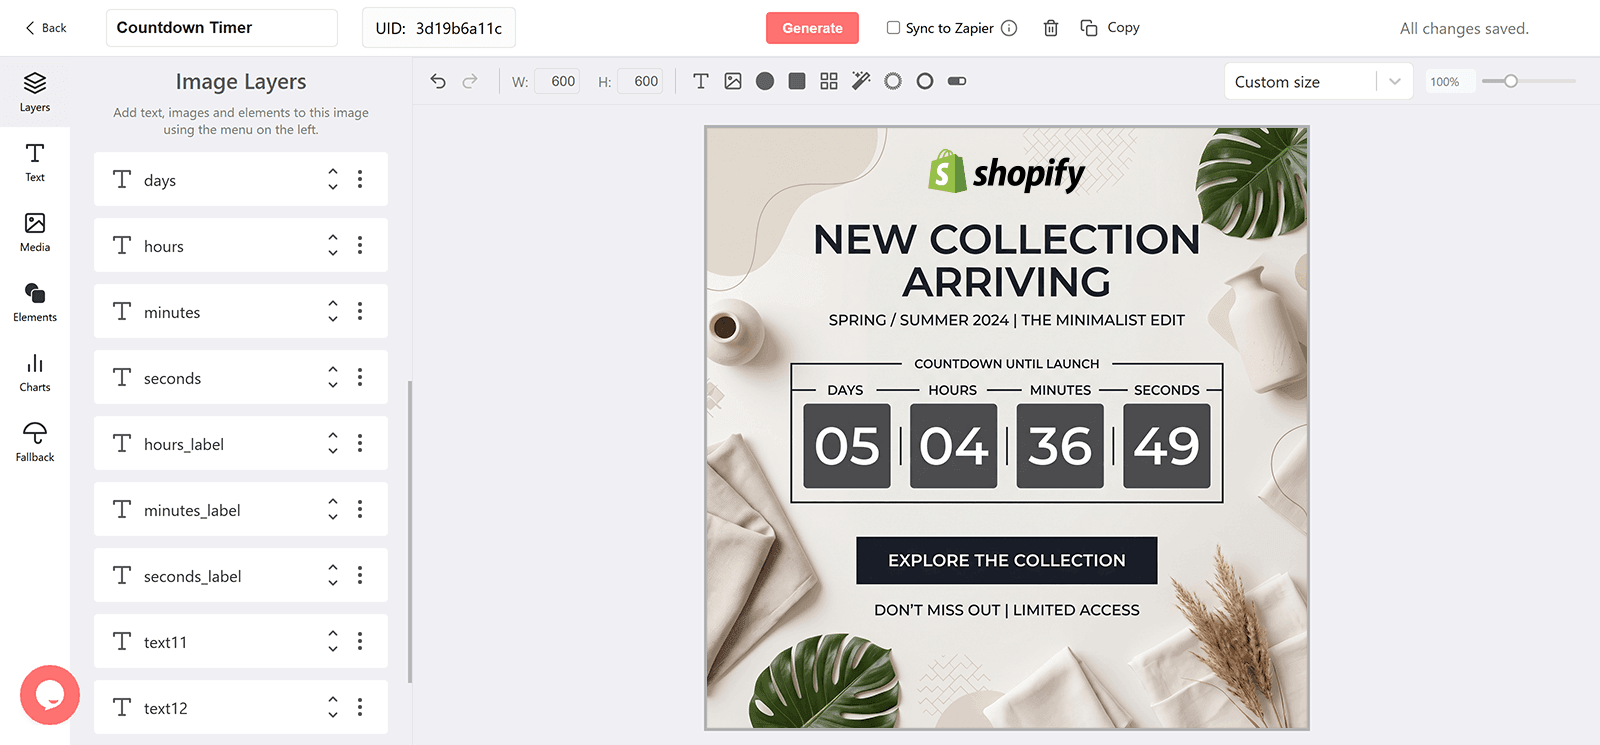Open the magic wand tool
Screen dimensions: 1600x745
(861, 81)
